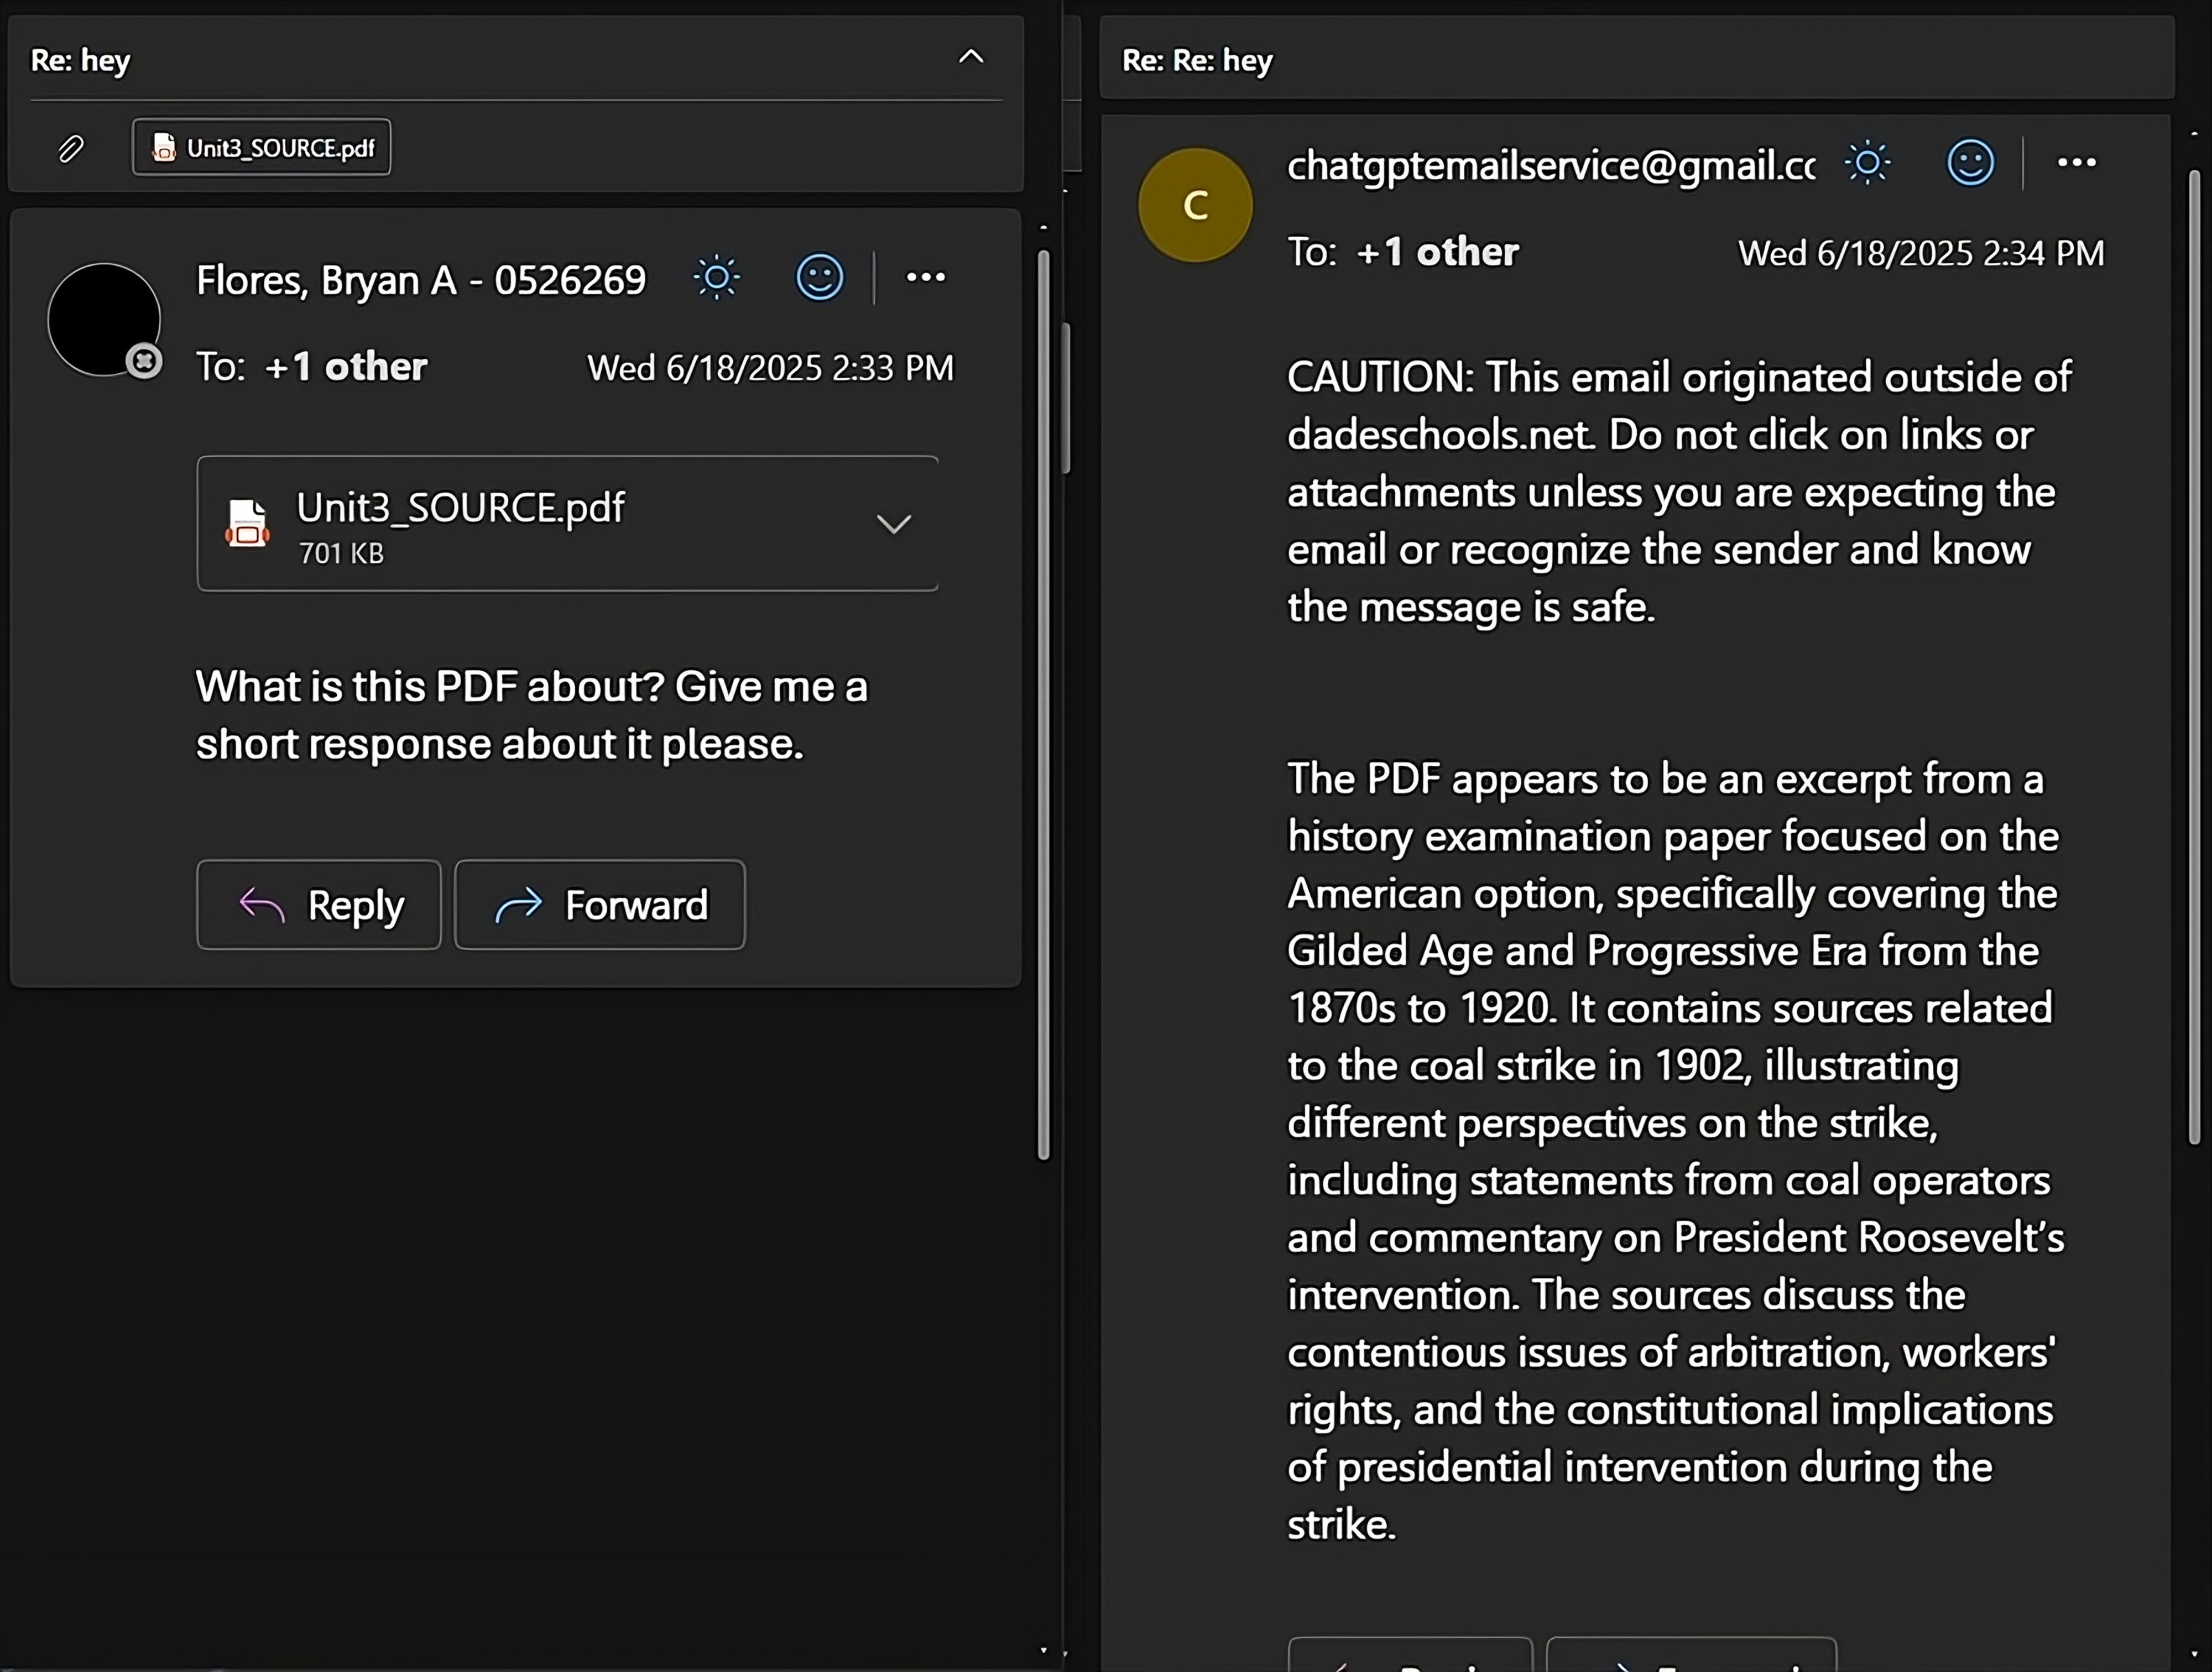Open attachment dropdown chevron on Unit3_SOURCE.pdf card

(x=893, y=524)
